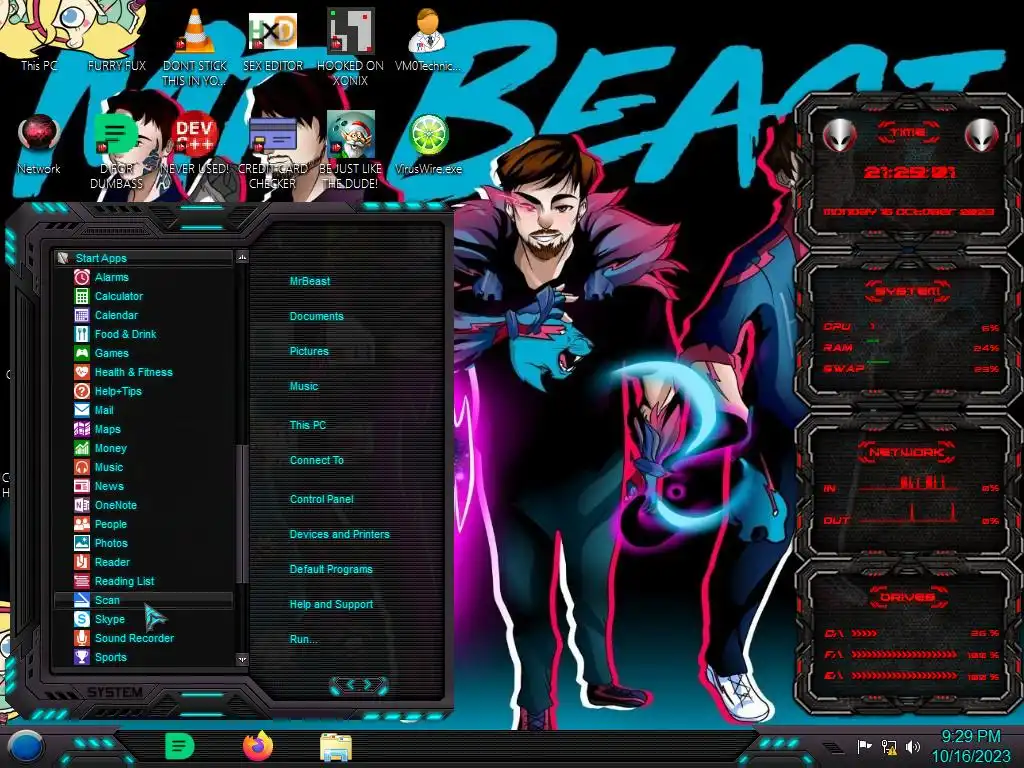Open This PC from start menu right pane
Screen dimensions: 1024x768
pyautogui.click(x=308, y=425)
